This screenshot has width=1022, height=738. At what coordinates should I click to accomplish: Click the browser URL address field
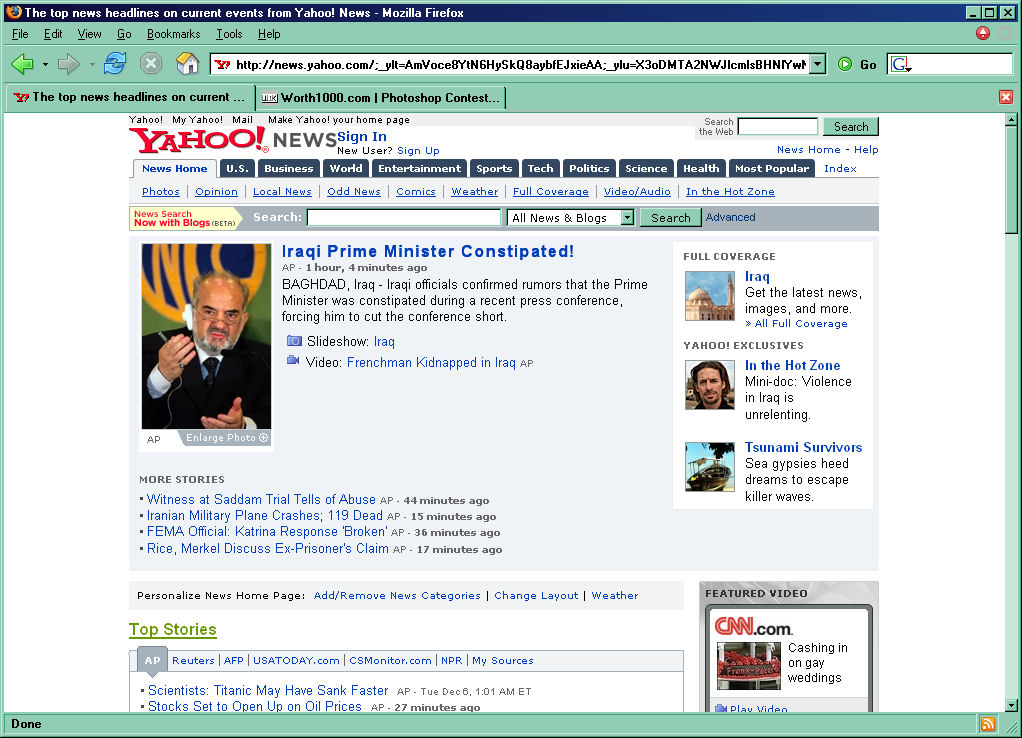[520, 65]
